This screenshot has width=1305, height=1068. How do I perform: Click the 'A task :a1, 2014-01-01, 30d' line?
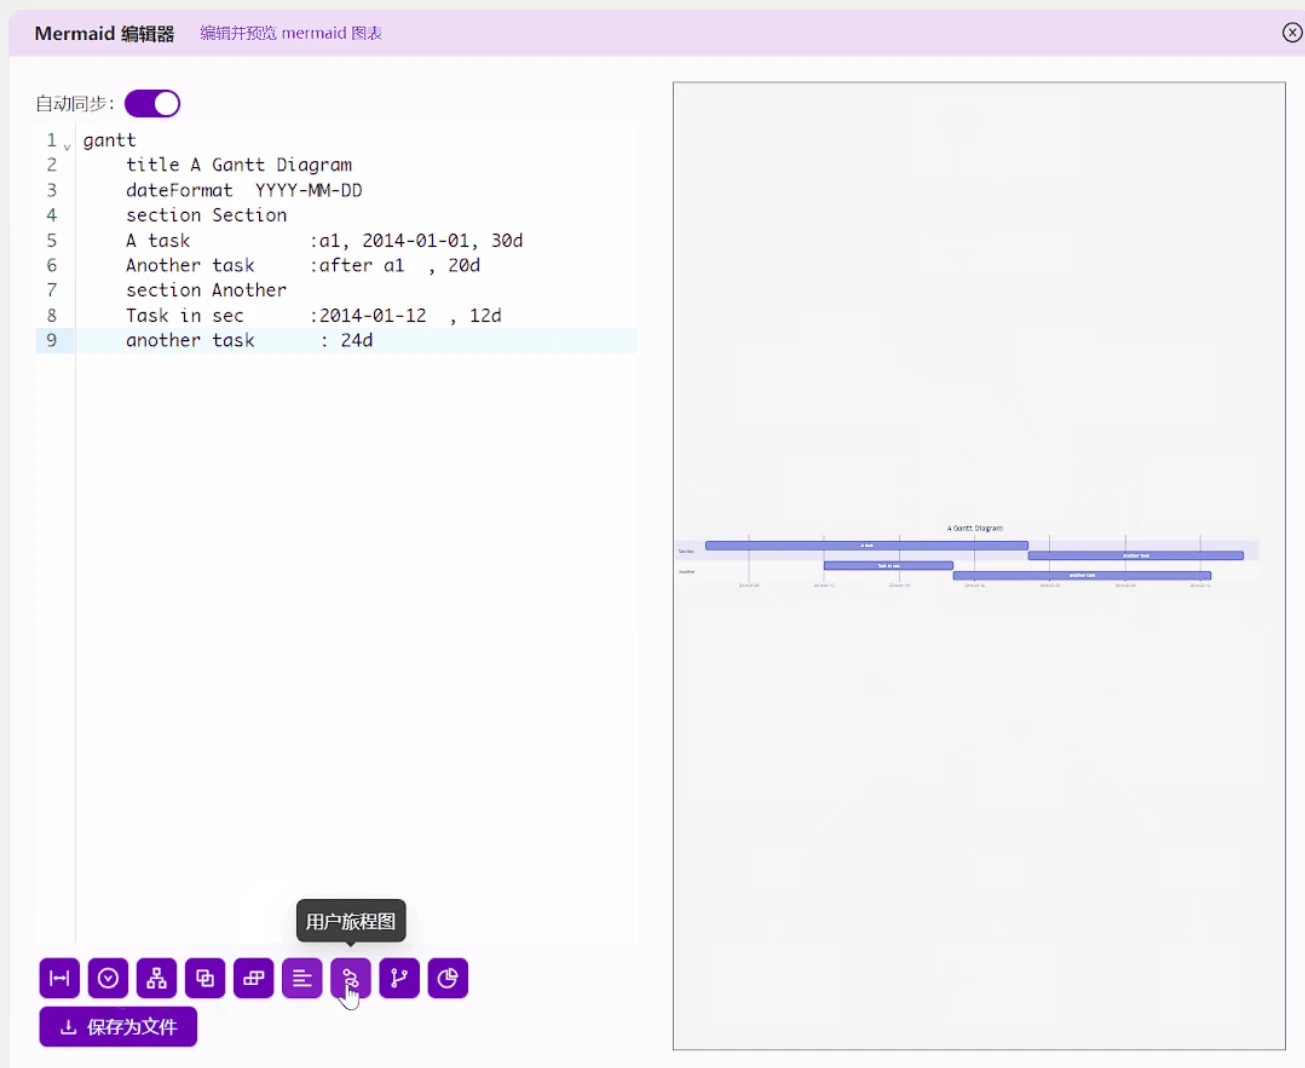[x=324, y=240]
